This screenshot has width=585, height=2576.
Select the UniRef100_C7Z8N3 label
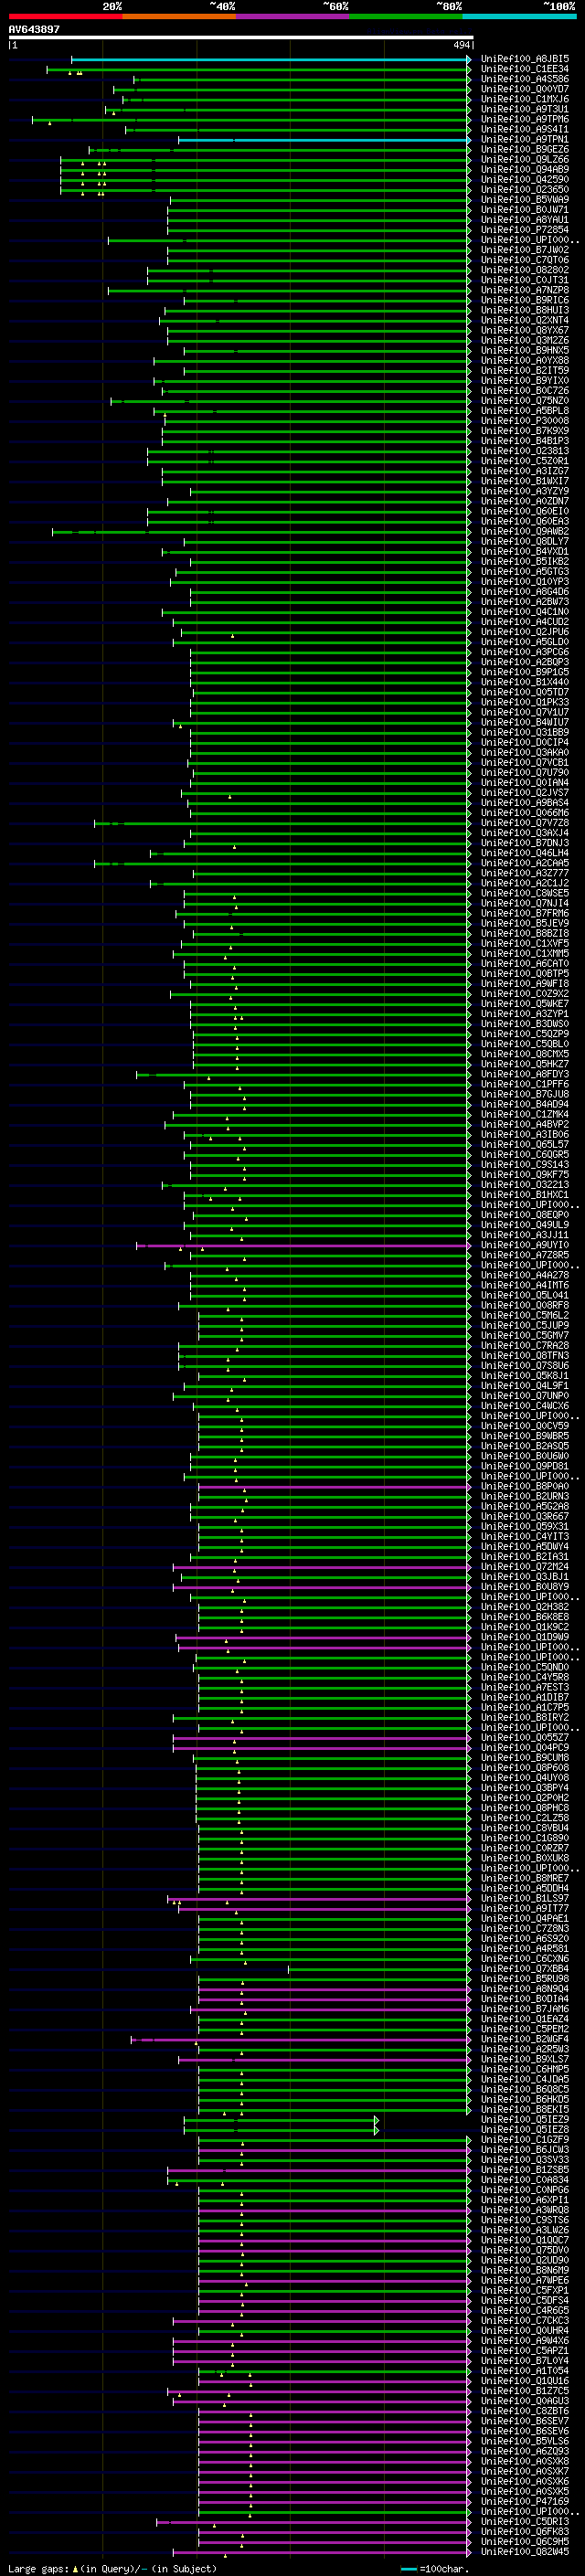click(525, 1929)
